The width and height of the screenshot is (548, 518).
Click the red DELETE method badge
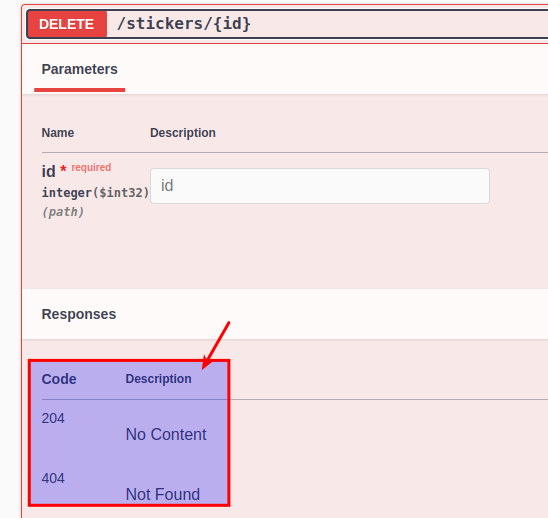click(67, 24)
